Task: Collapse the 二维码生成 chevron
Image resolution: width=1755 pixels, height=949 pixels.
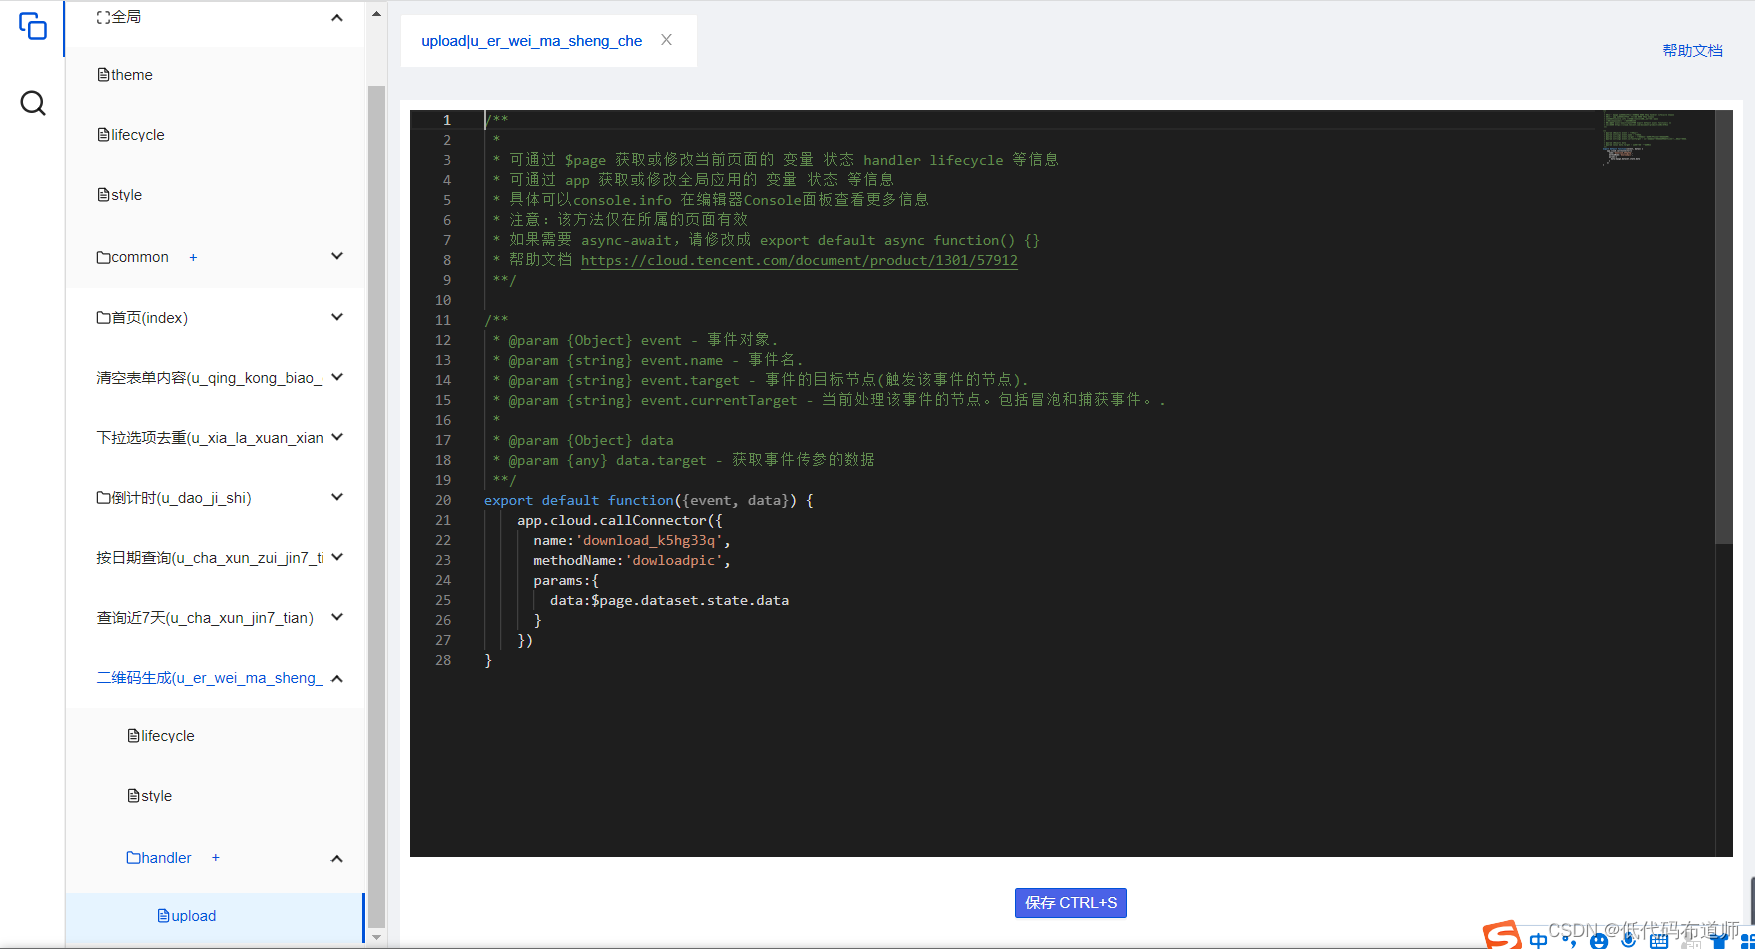Action: (x=337, y=679)
